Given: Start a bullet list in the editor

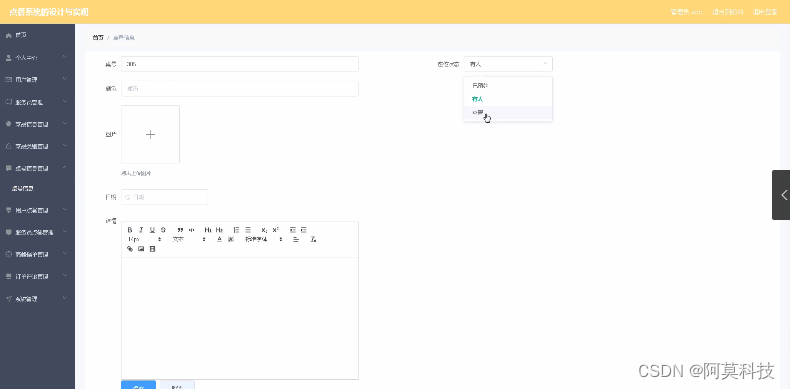Looking at the screenshot, I should pyautogui.click(x=247, y=230).
